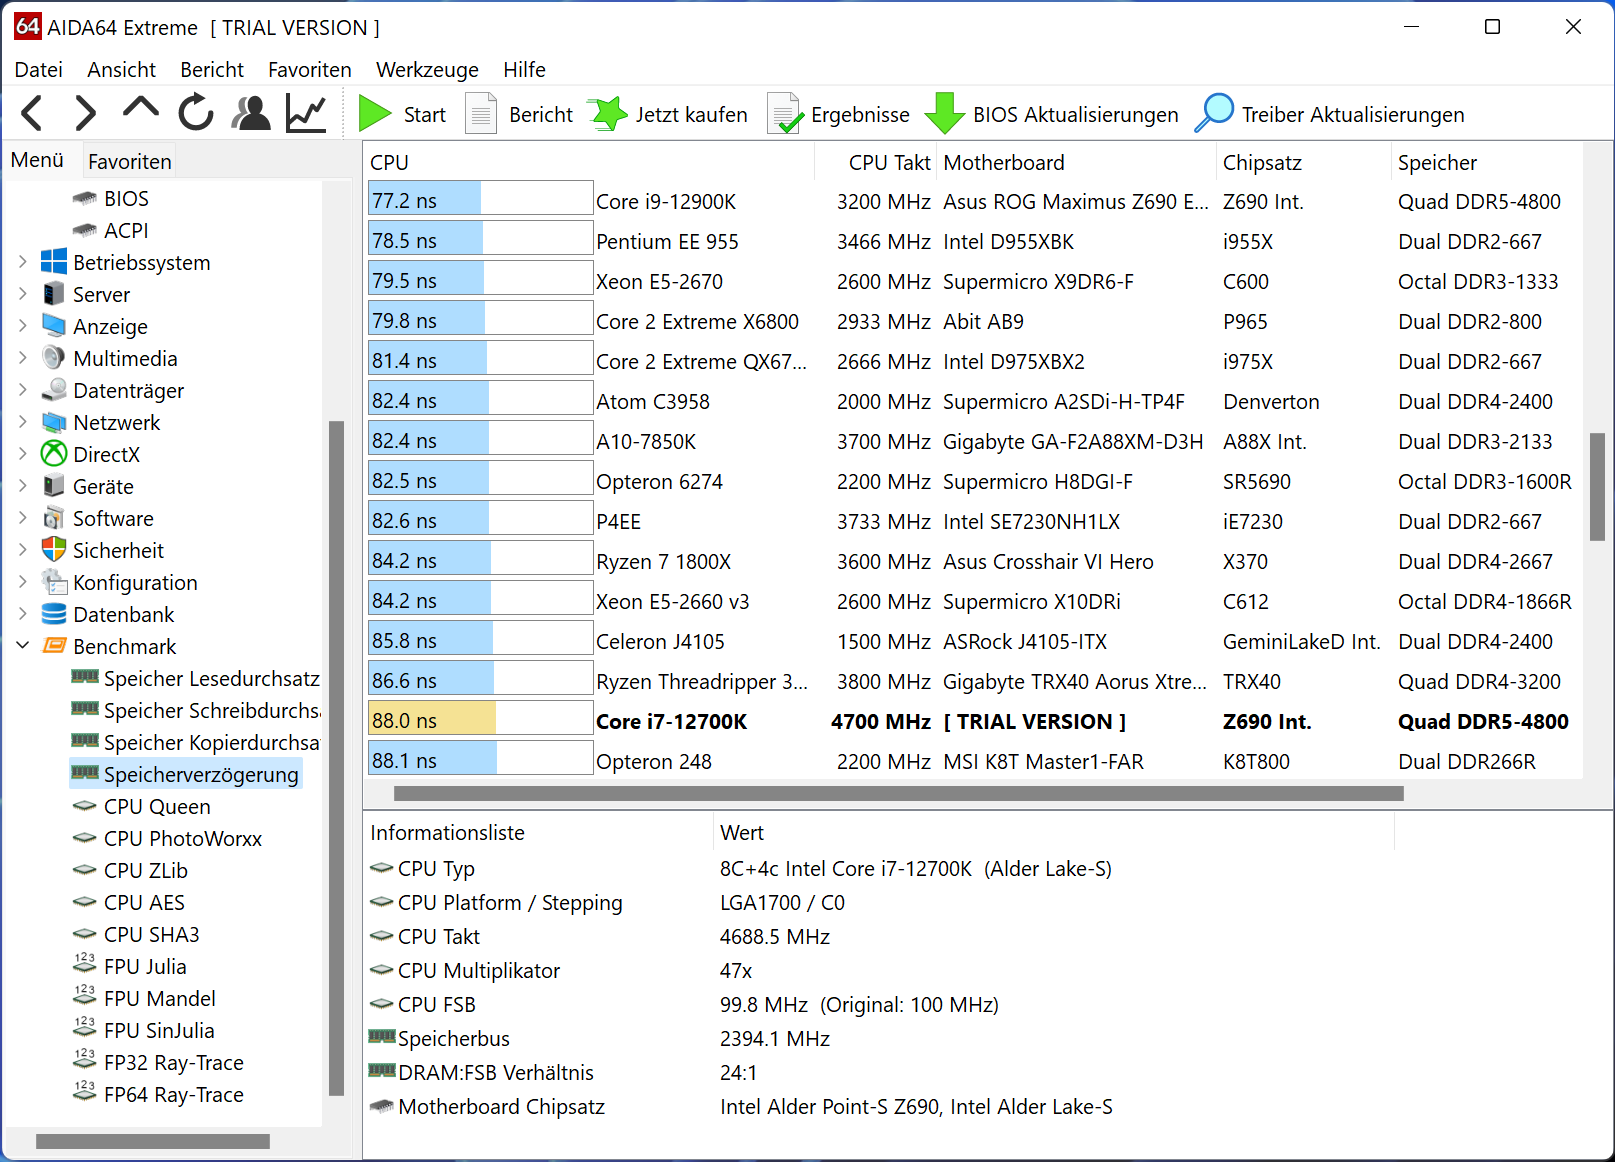The height and width of the screenshot is (1162, 1615).
Task: Open a report via the Bericht icon
Action: tap(481, 113)
